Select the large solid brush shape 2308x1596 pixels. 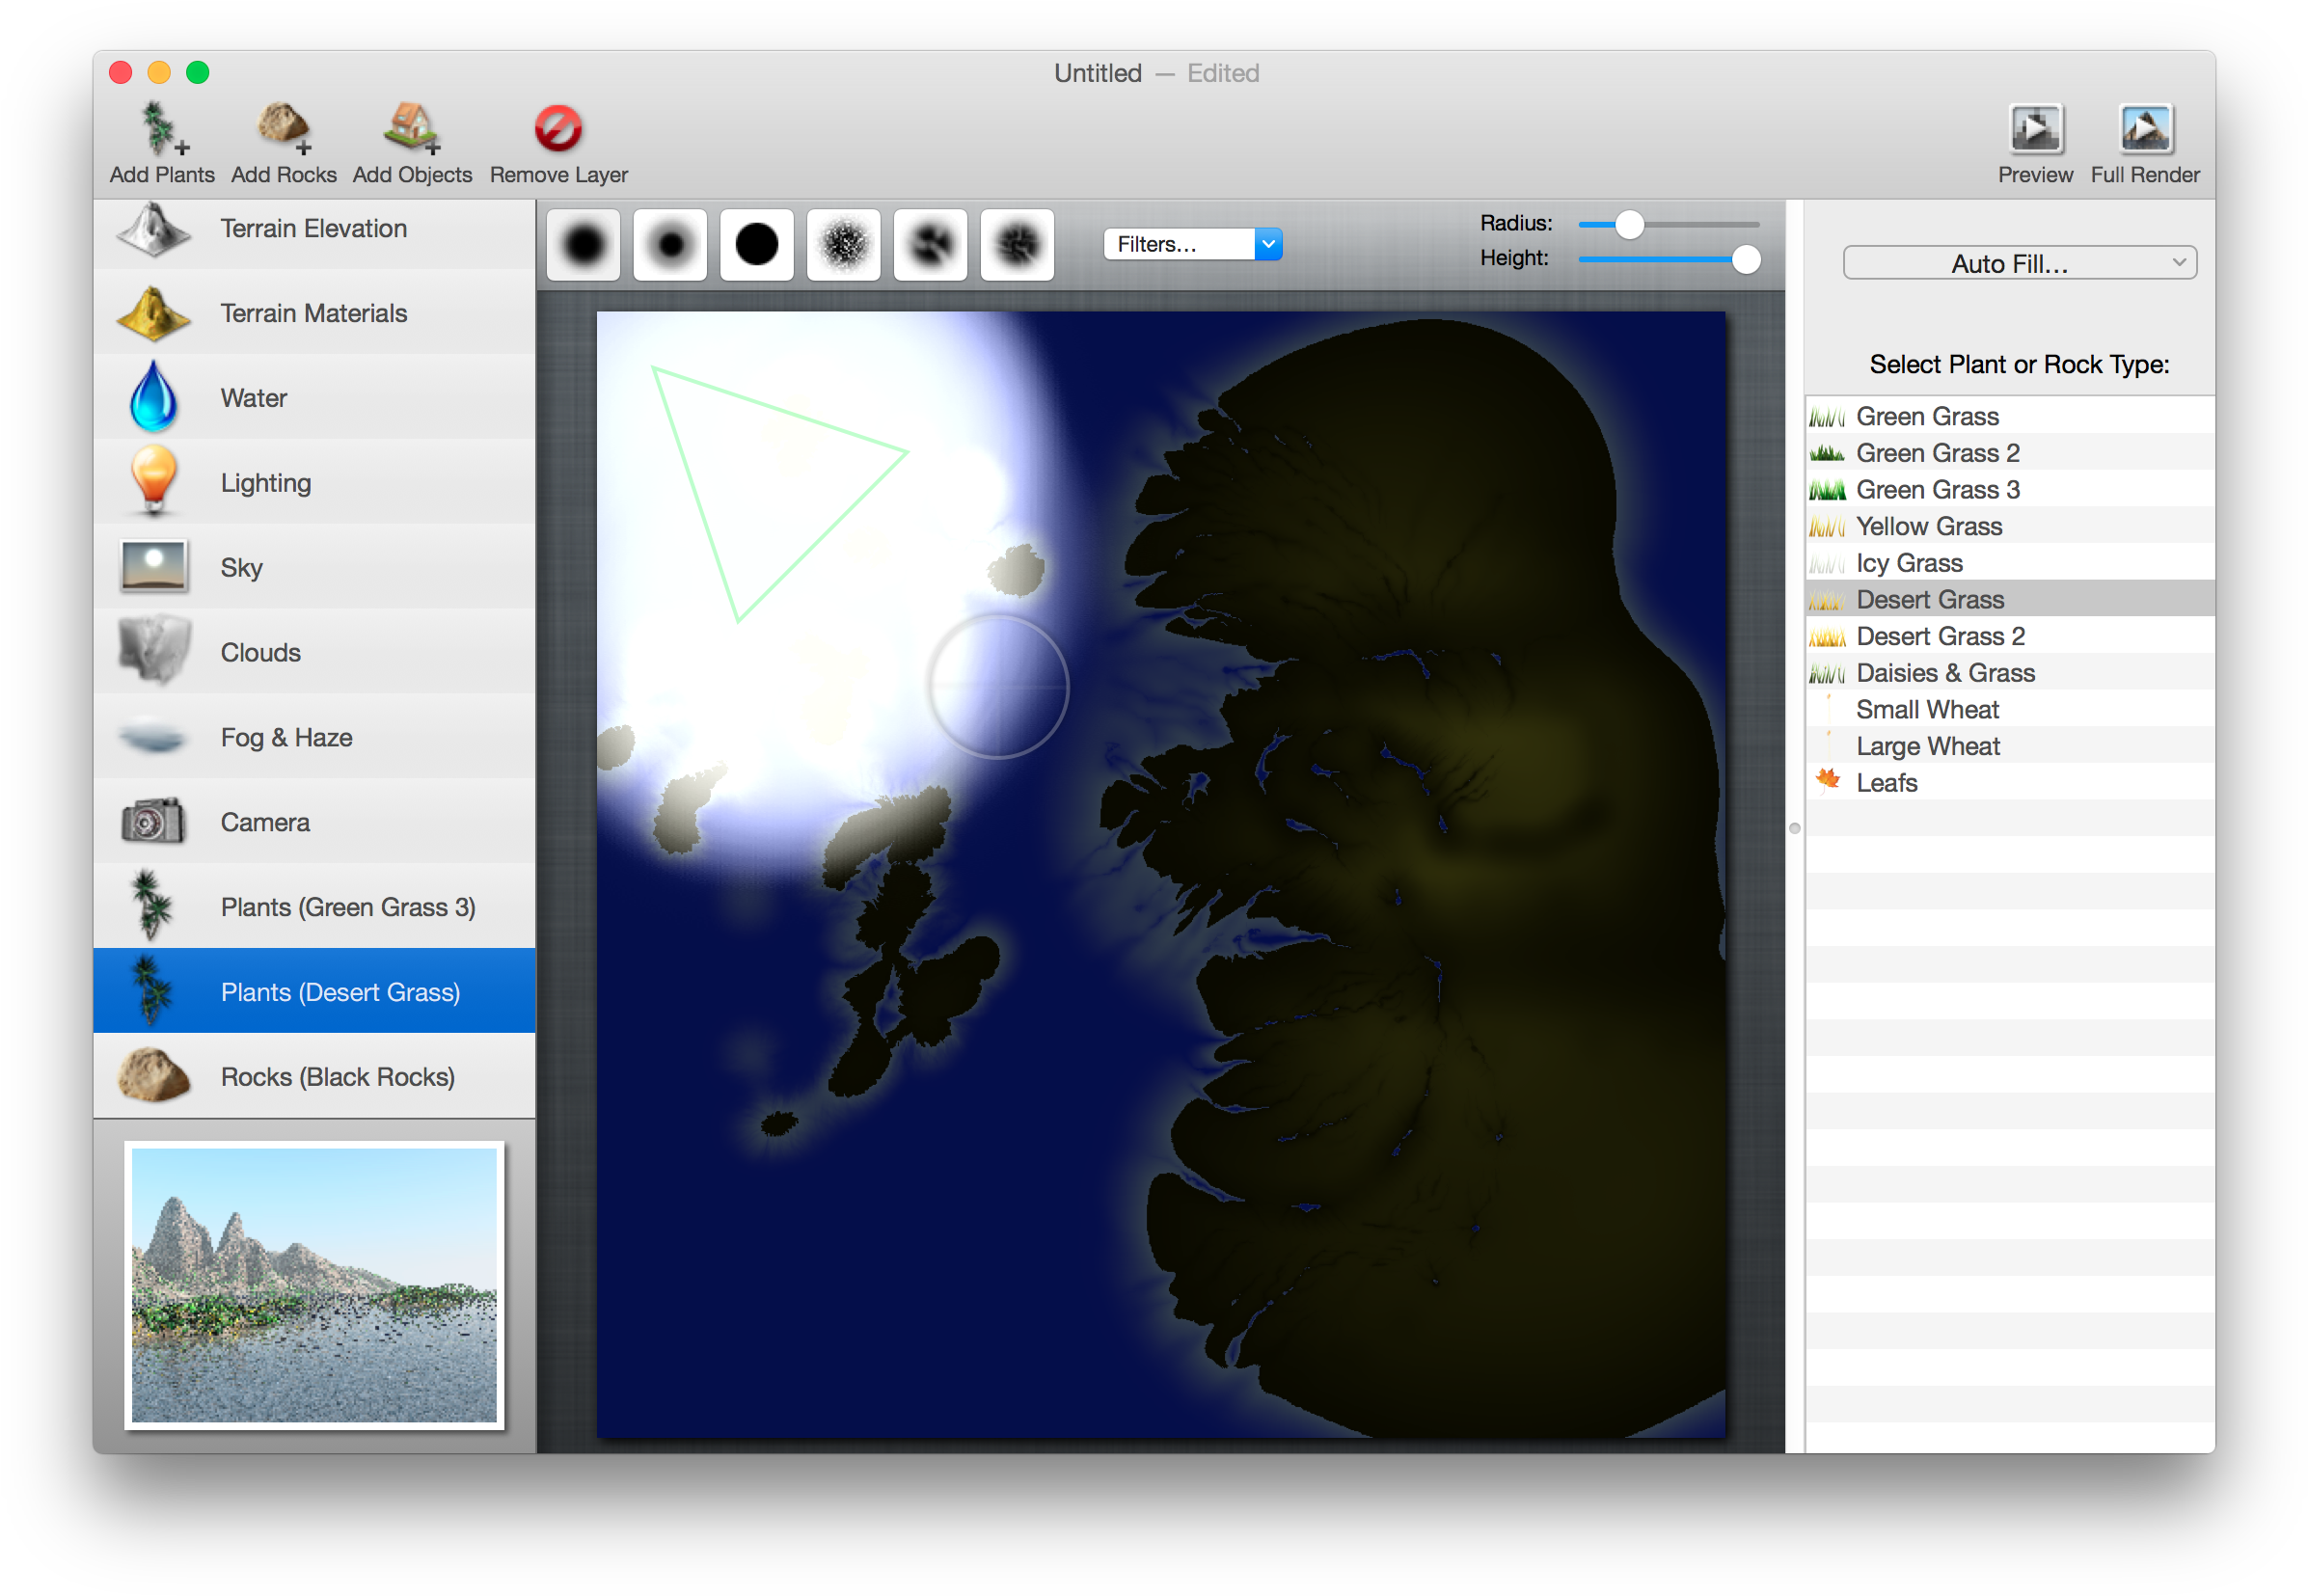click(x=756, y=243)
